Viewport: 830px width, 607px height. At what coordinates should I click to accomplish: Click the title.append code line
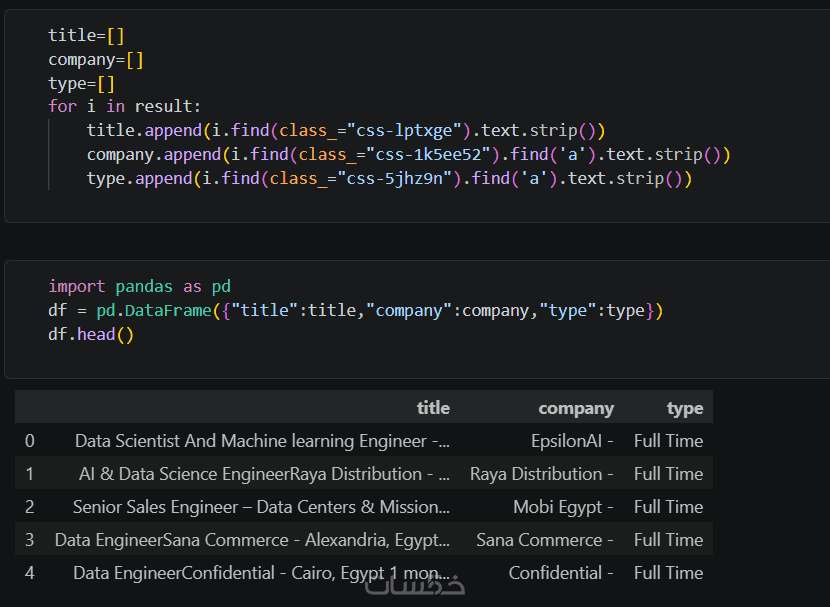point(346,130)
